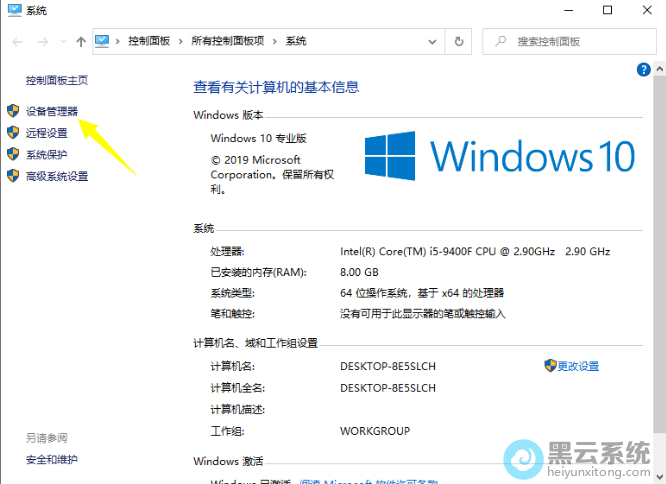666x484 pixels.
Task: Open 远程设置 in left panel
Action: pyautogui.click(x=47, y=132)
